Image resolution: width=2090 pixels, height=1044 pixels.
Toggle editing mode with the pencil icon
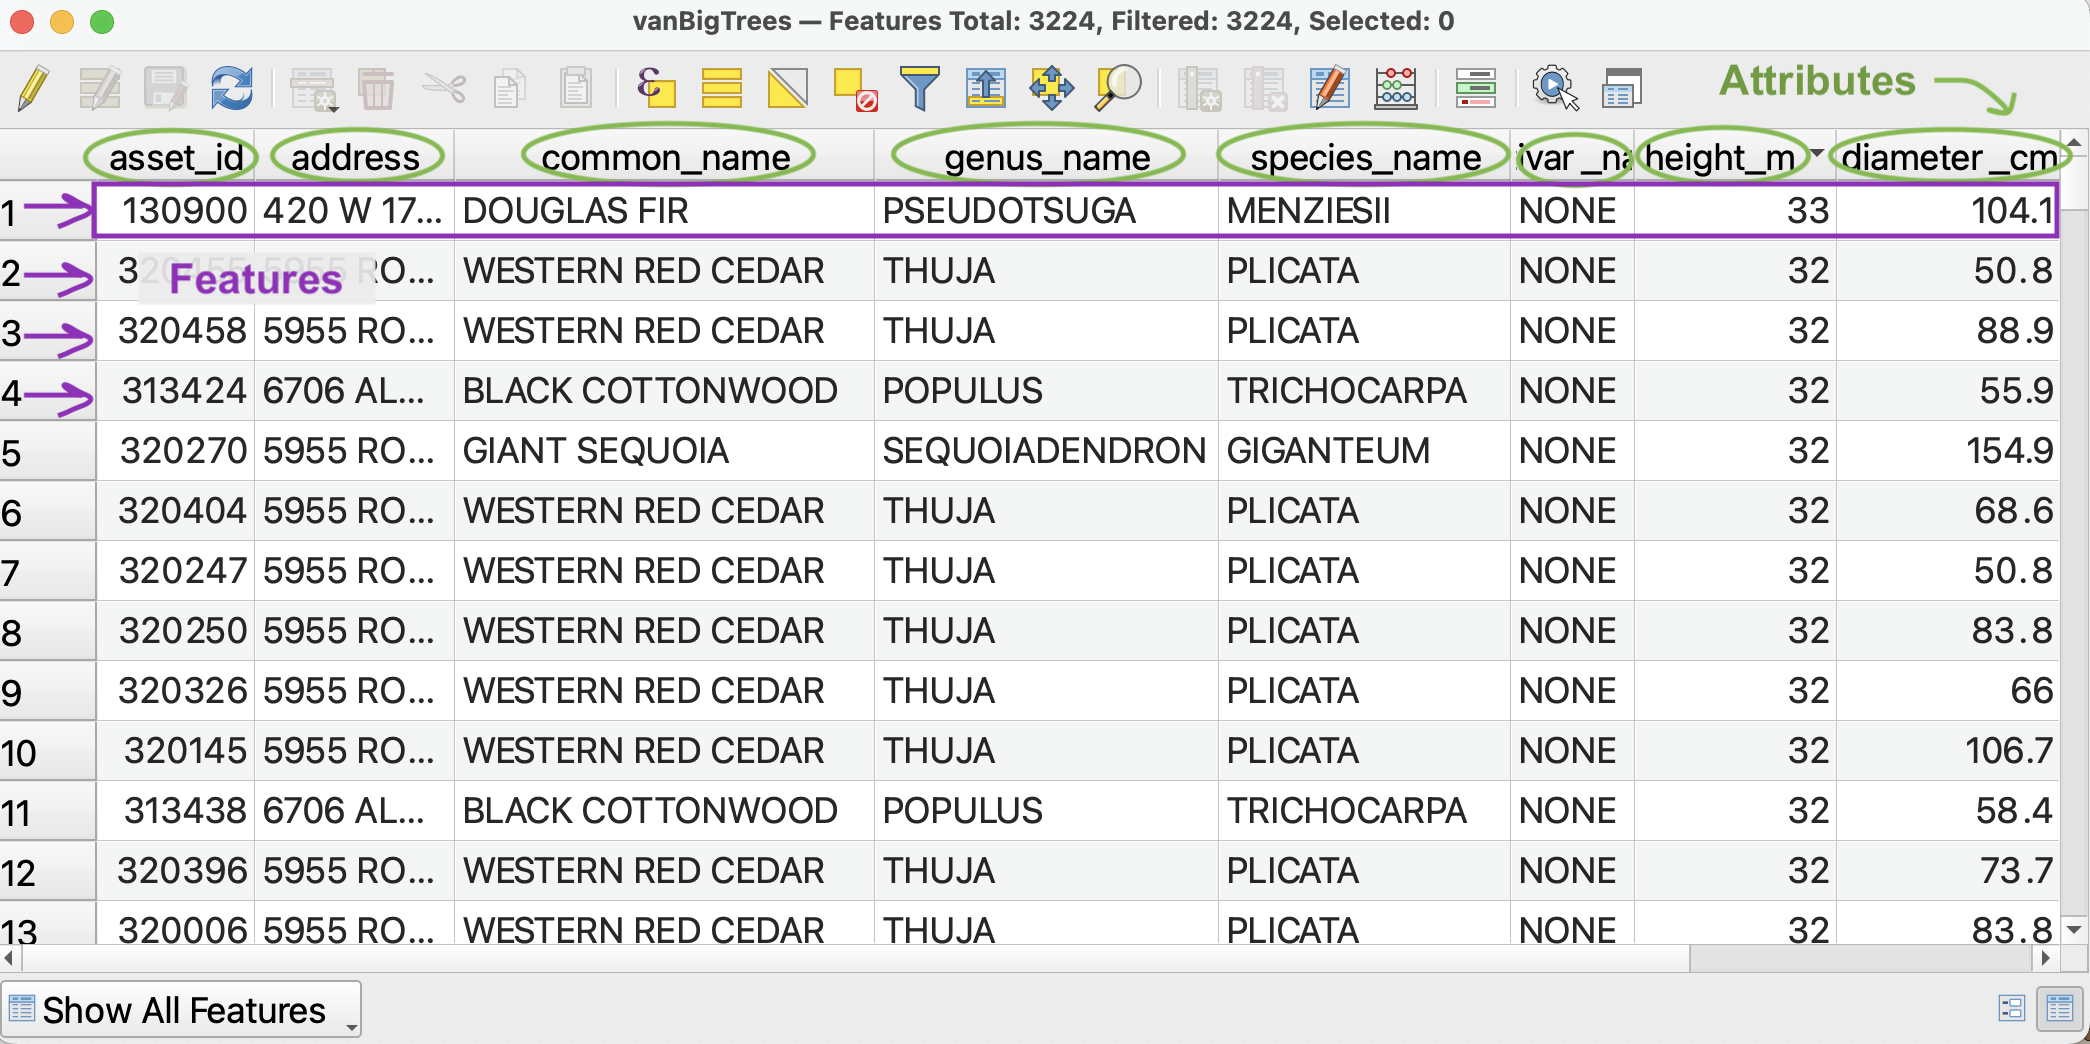pyautogui.click(x=35, y=88)
